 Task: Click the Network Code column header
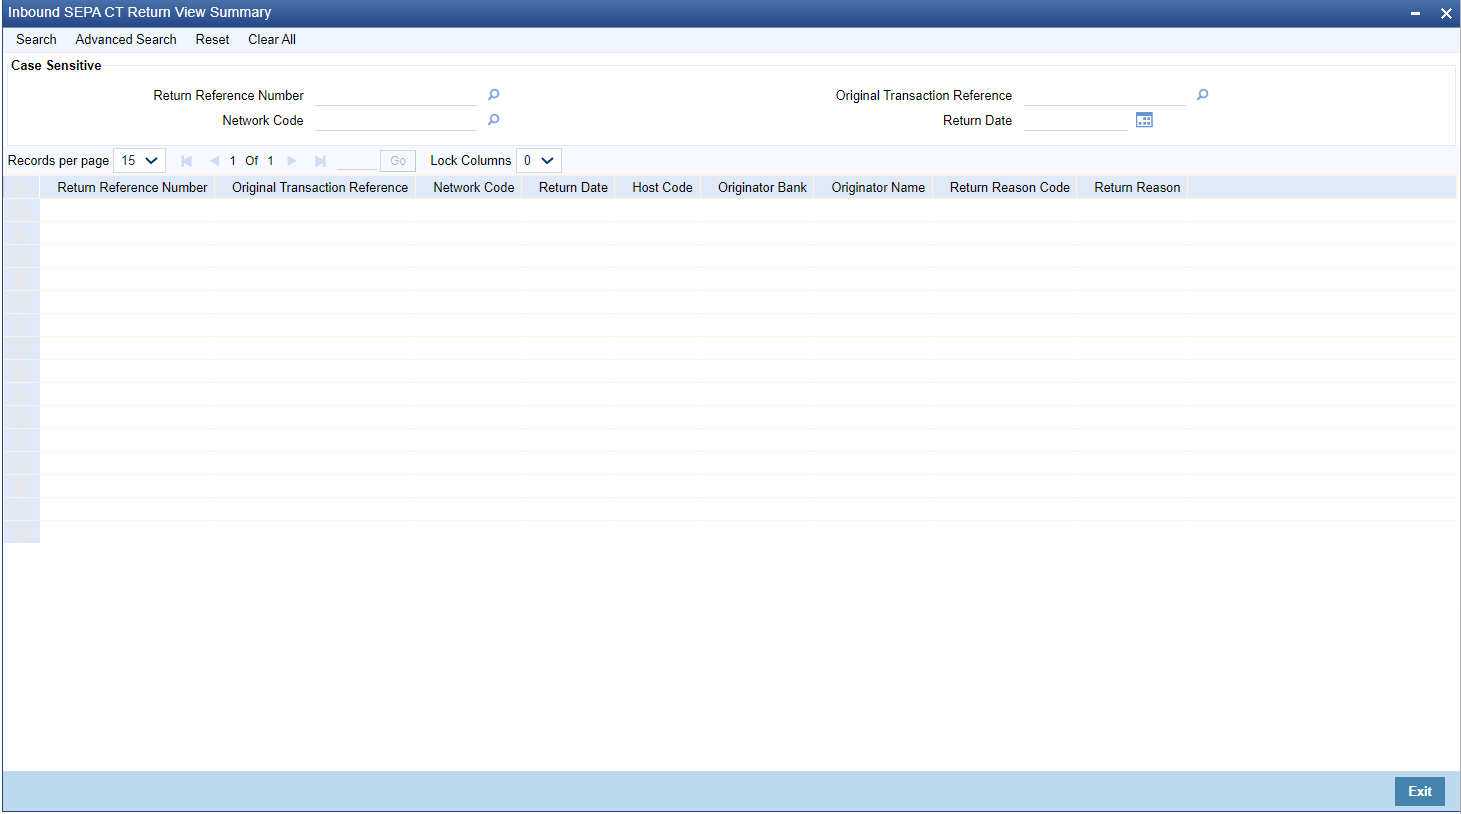tap(474, 188)
